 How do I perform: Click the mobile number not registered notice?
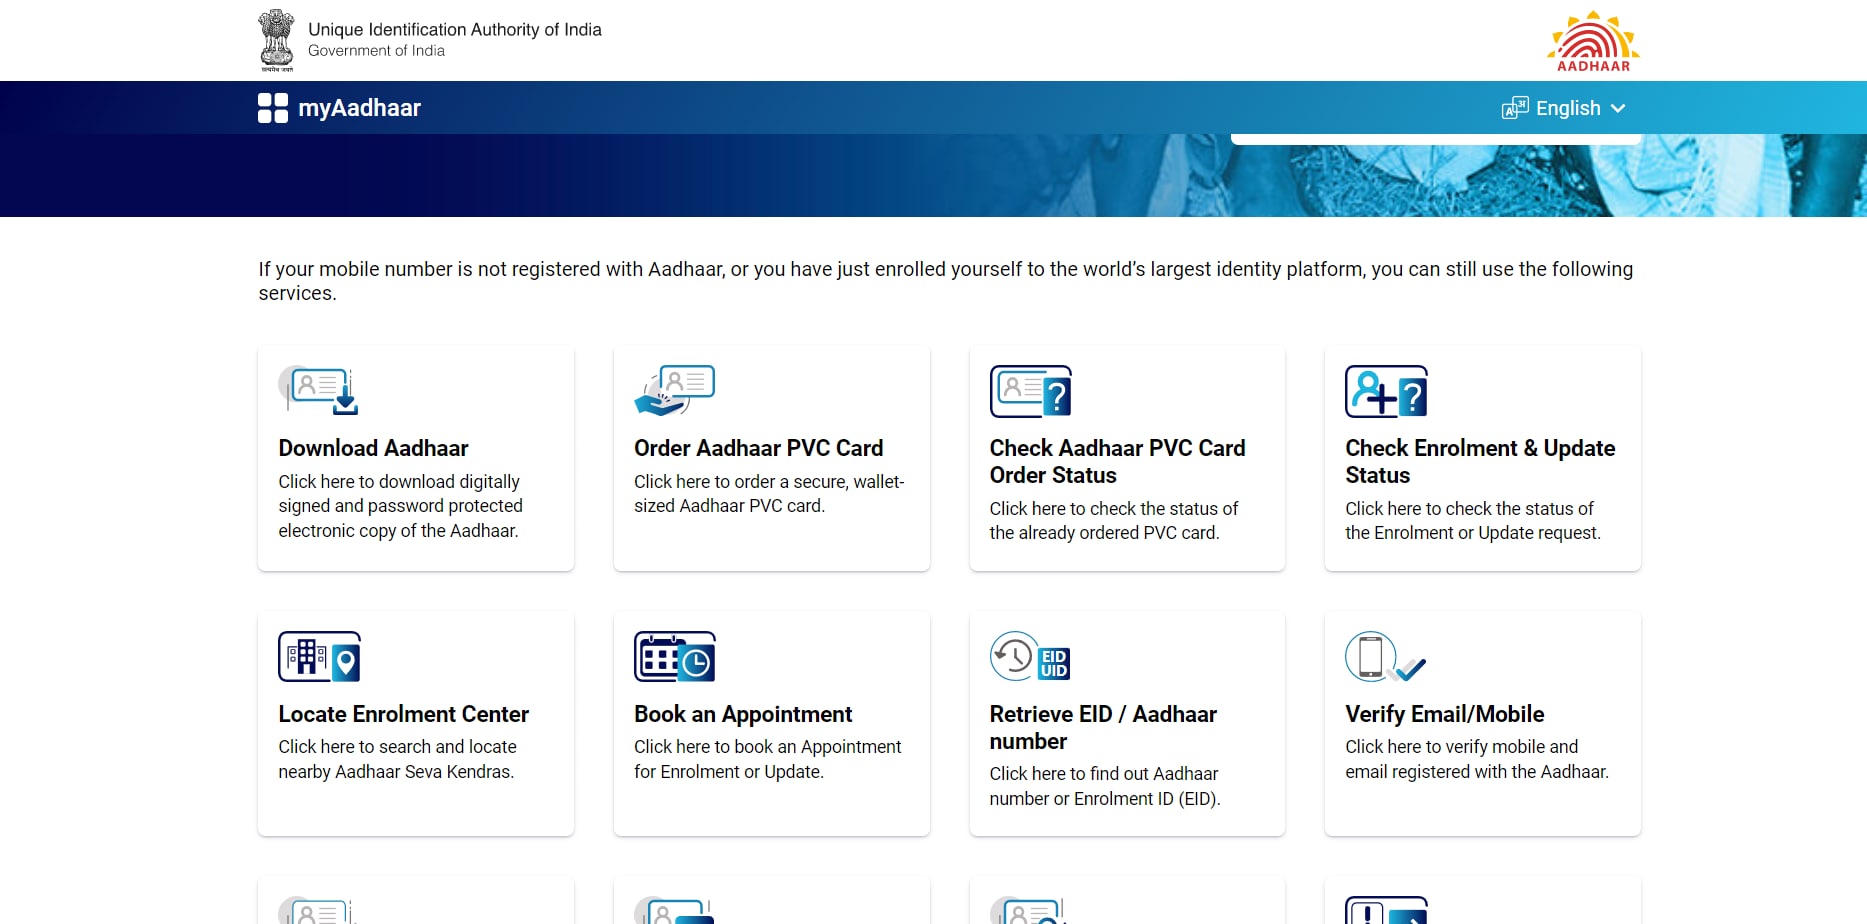point(946,281)
